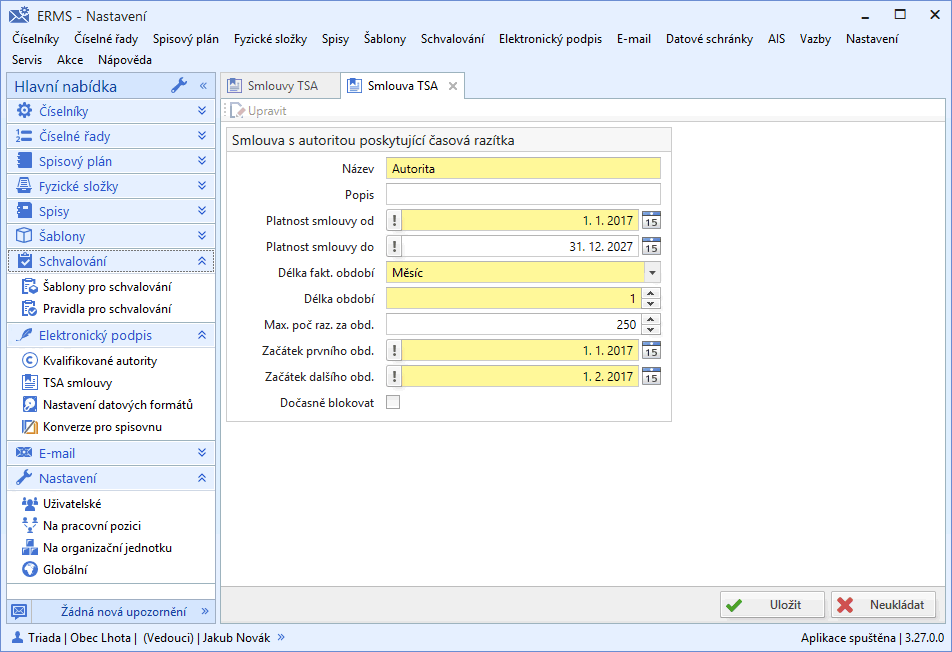The width and height of the screenshot is (952, 652).
Task: Increase the Délka období value
Action: pos(651,293)
